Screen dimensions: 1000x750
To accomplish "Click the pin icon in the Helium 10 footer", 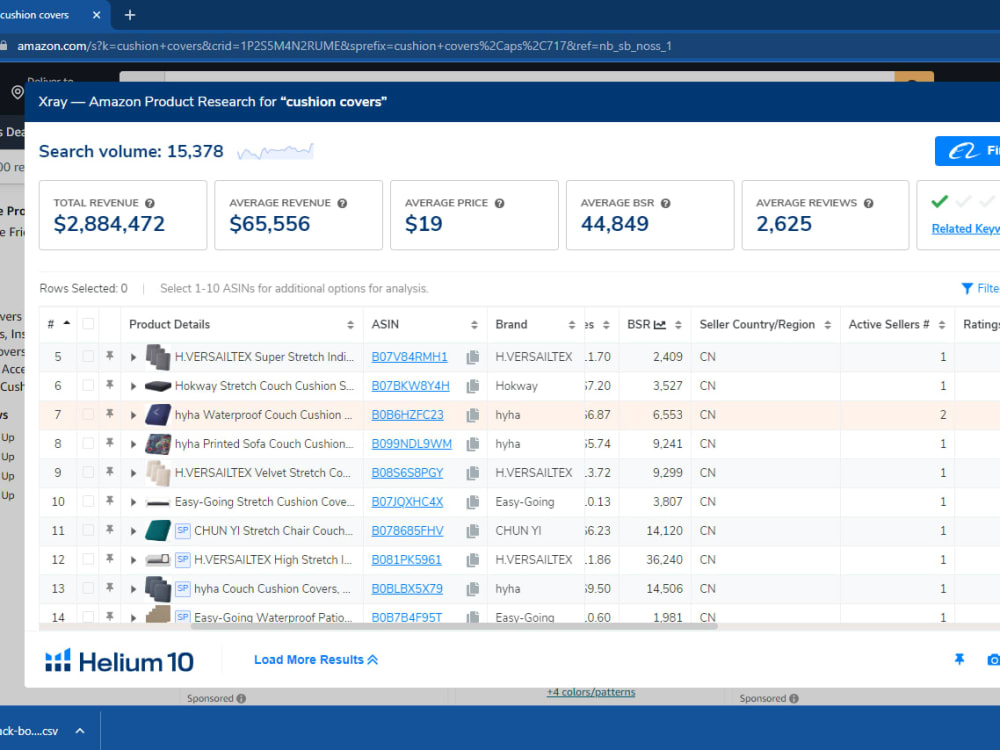I will pos(959,659).
